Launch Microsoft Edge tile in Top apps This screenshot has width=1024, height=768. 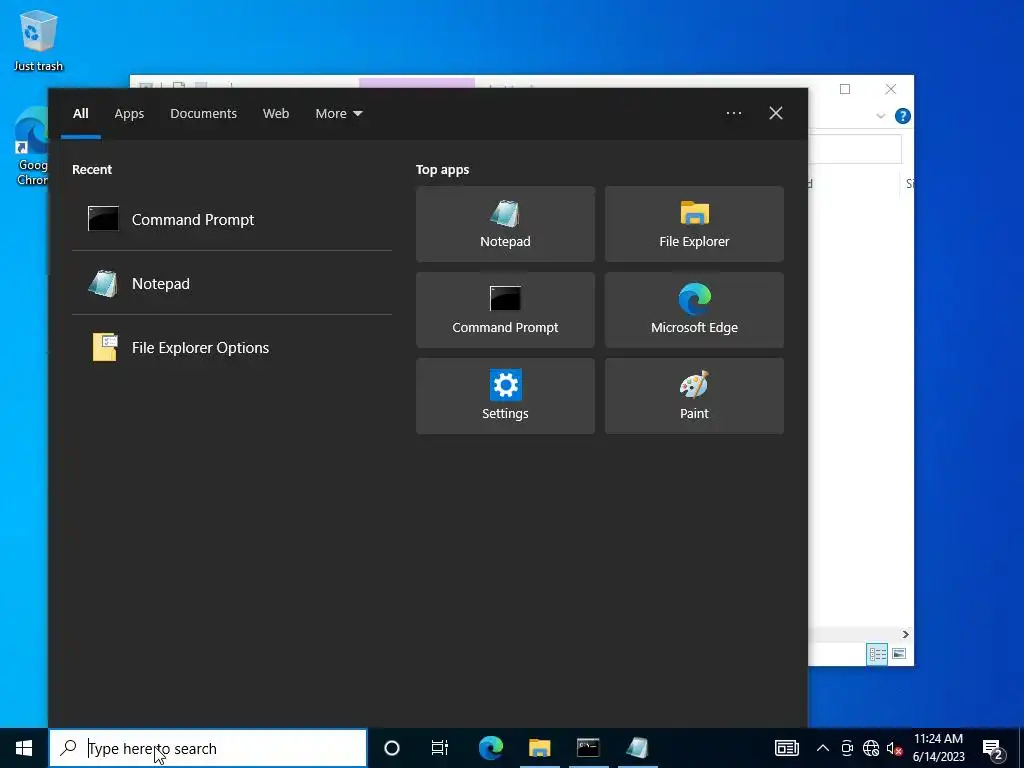694,310
